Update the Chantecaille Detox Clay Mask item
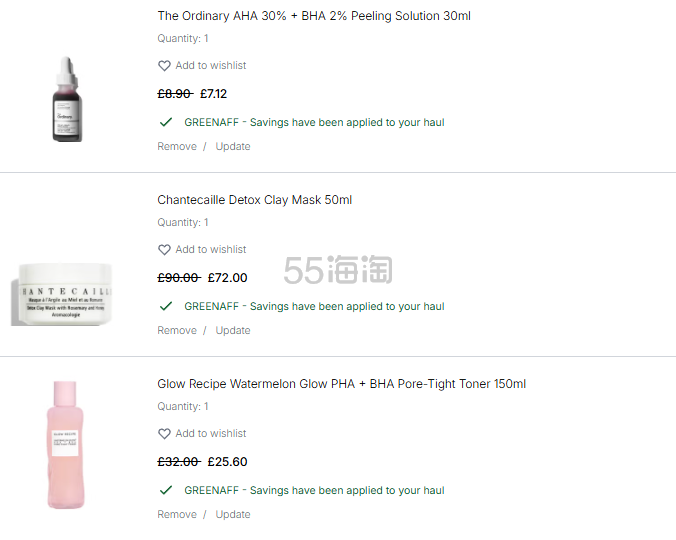The width and height of the screenshot is (676, 540). 233,330
